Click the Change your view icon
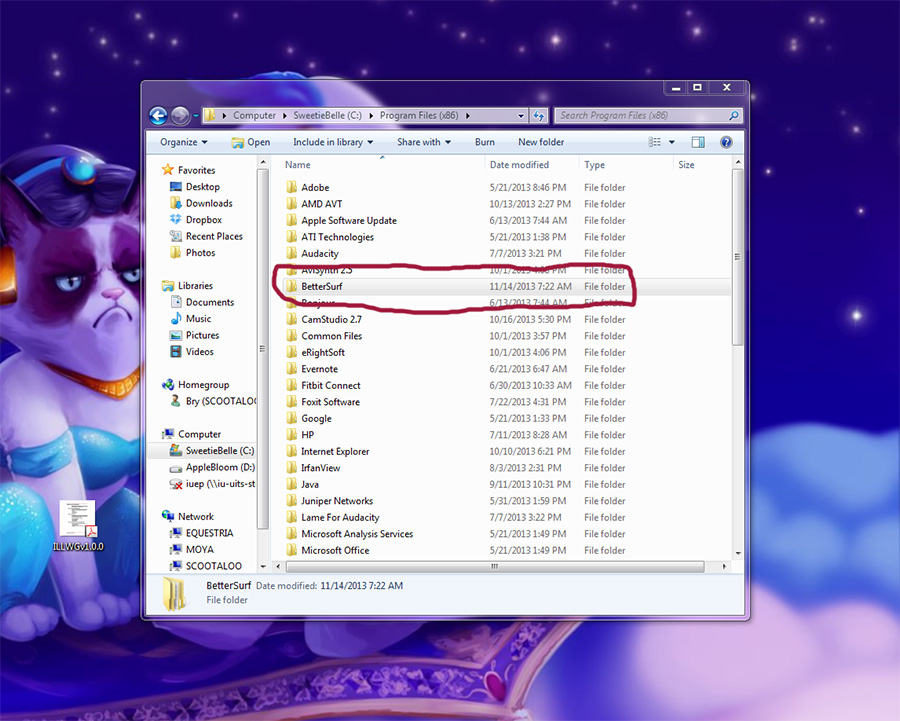 click(x=654, y=142)
